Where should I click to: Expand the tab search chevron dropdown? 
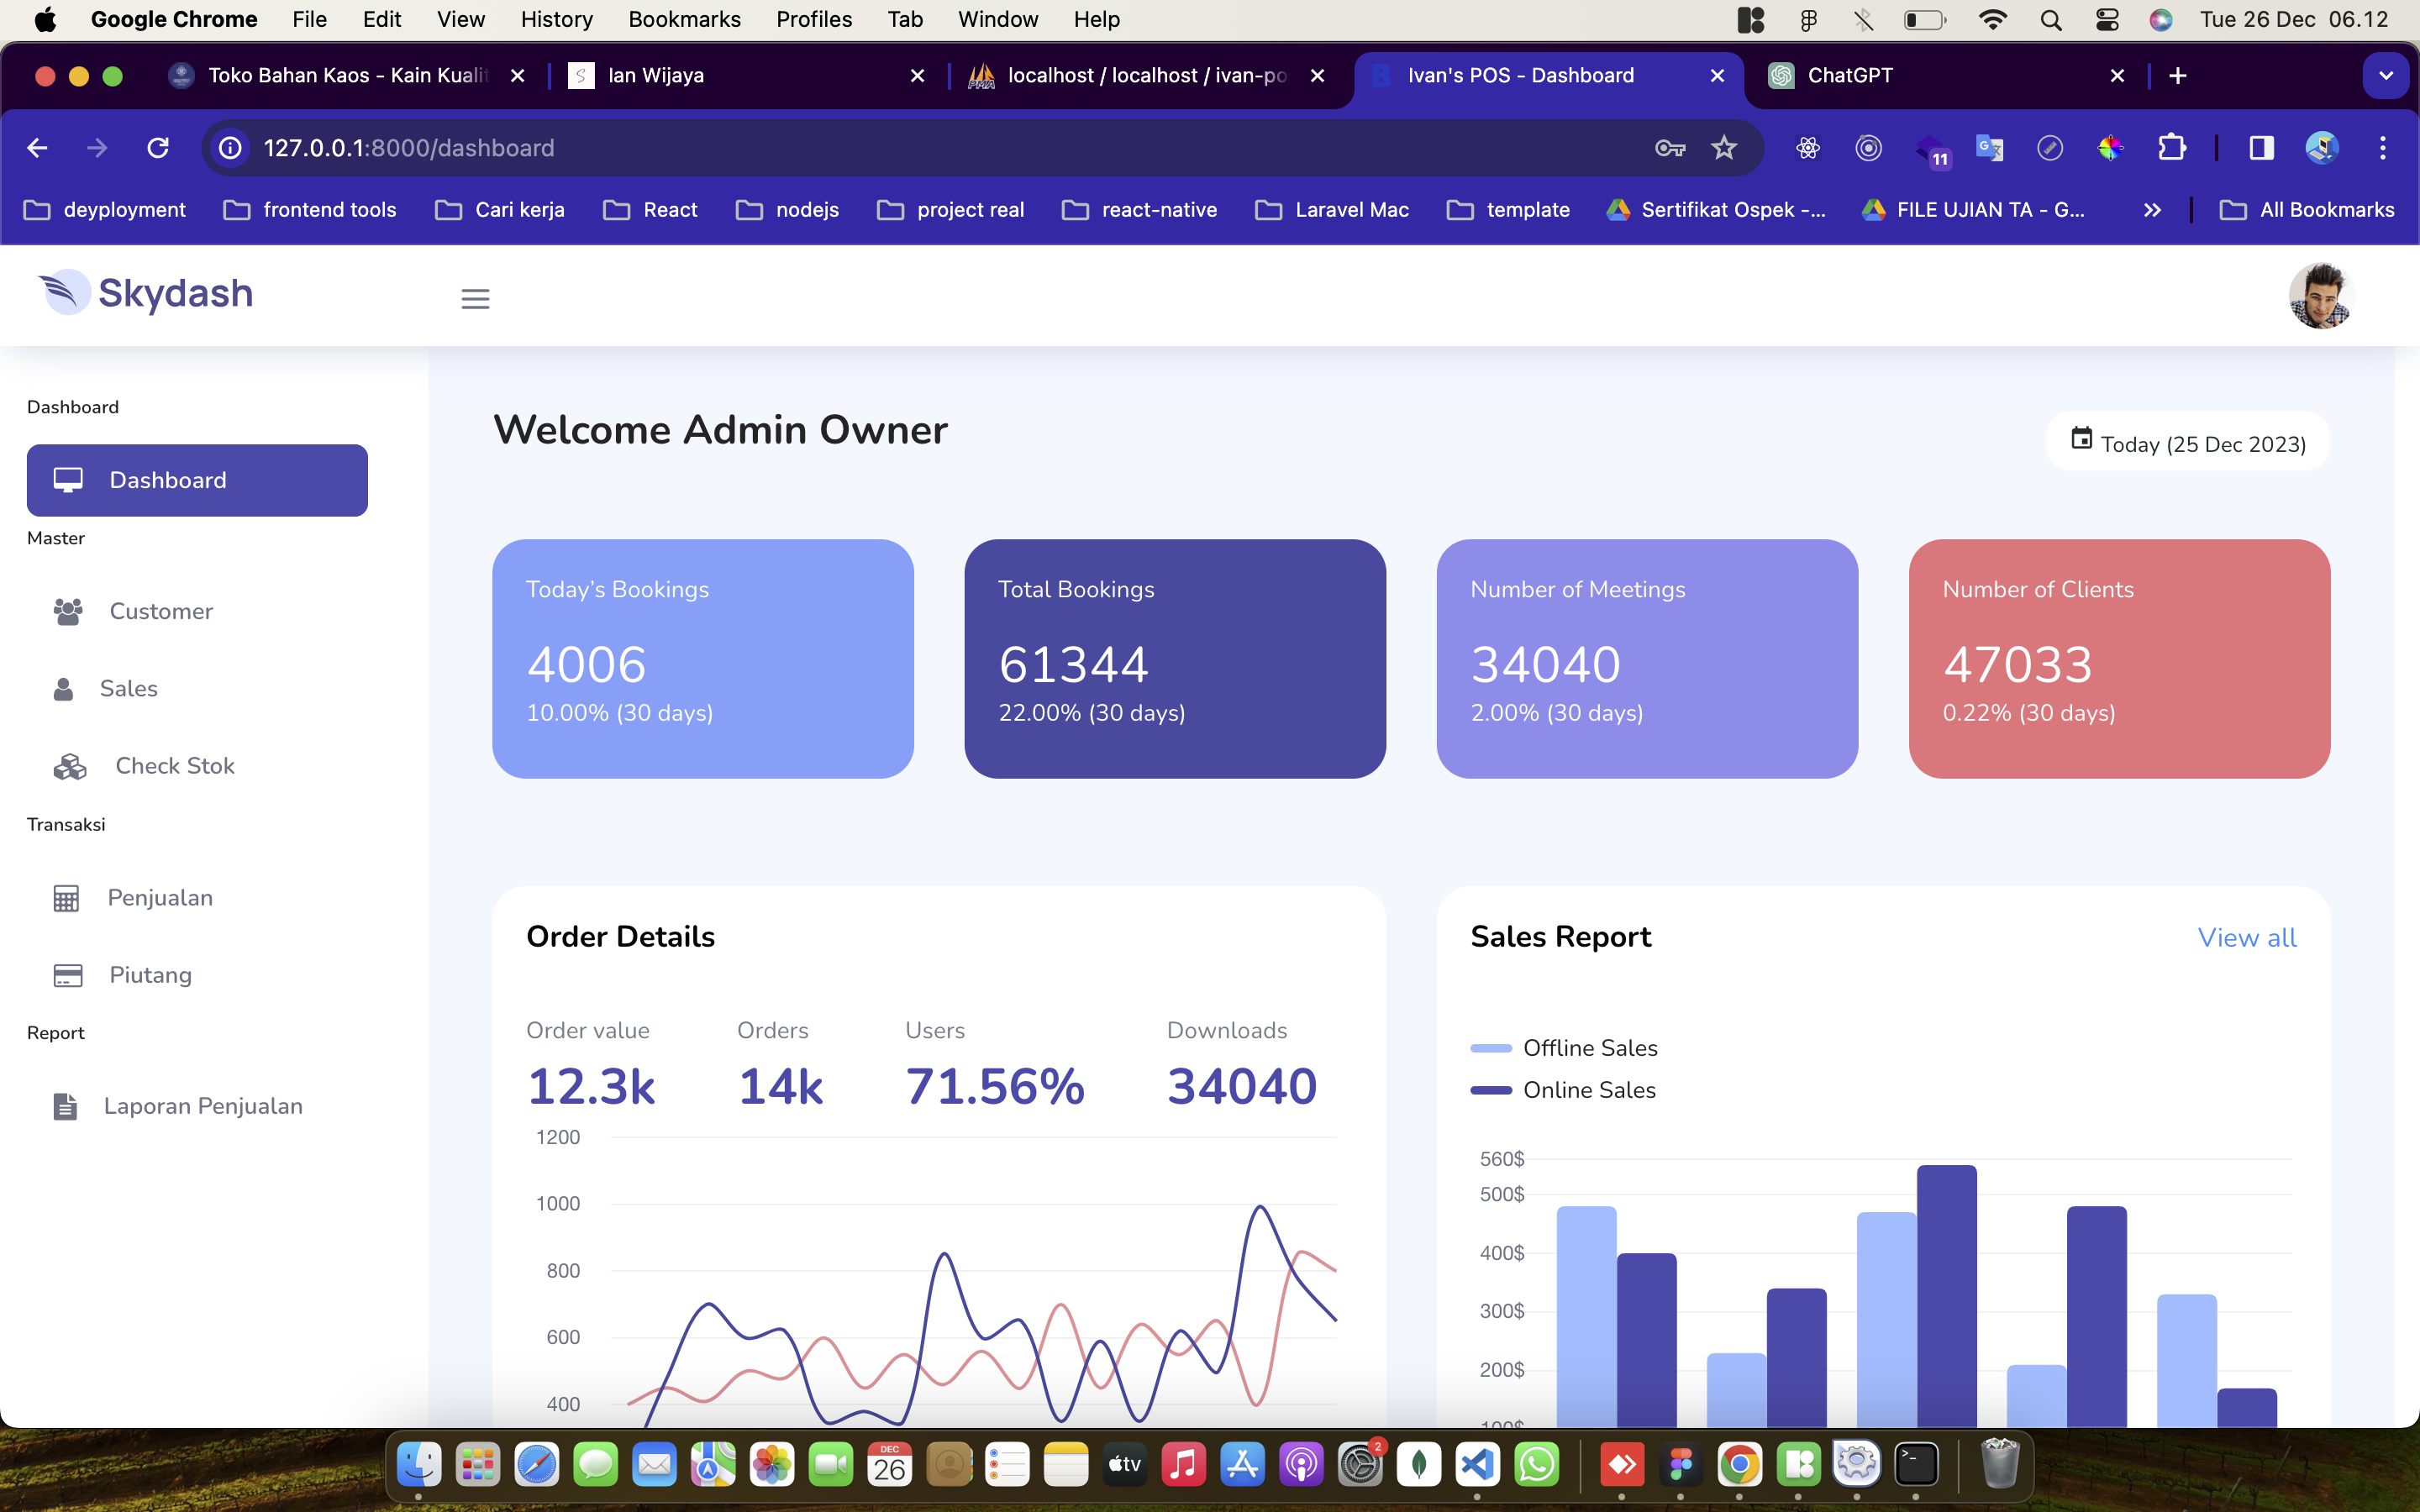pos(2386,76)
